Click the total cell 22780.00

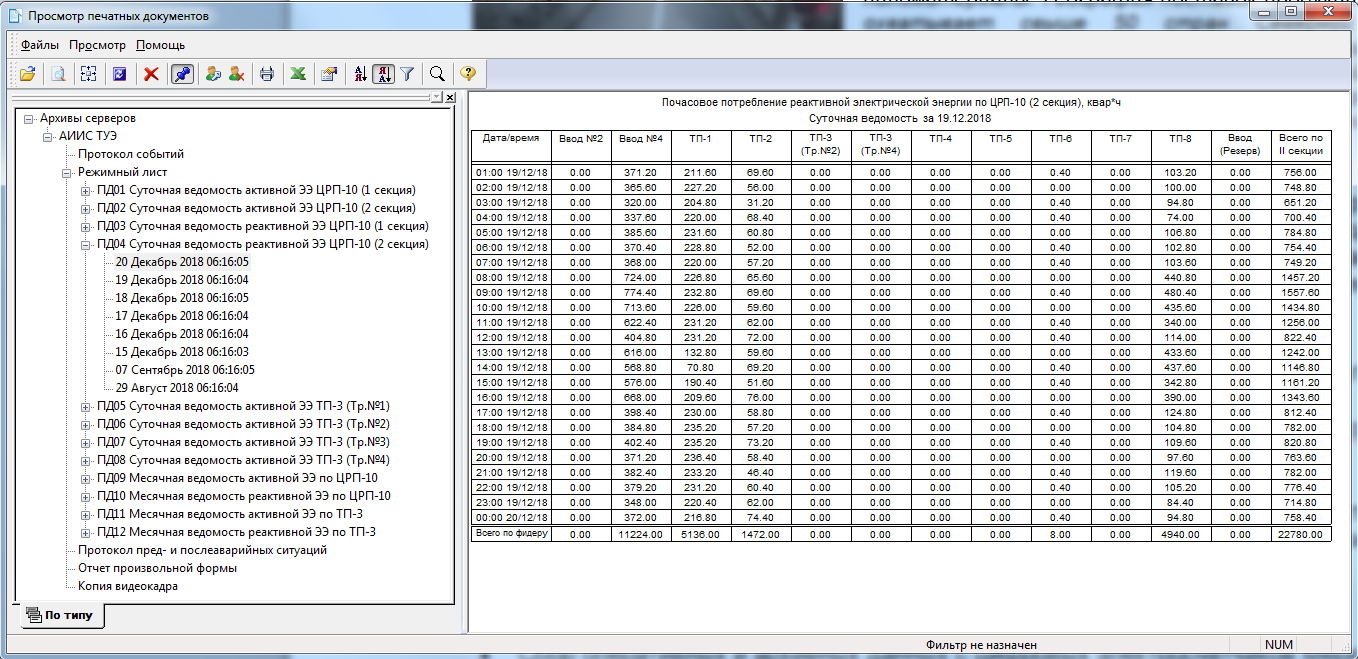[x=1301, y=535]
